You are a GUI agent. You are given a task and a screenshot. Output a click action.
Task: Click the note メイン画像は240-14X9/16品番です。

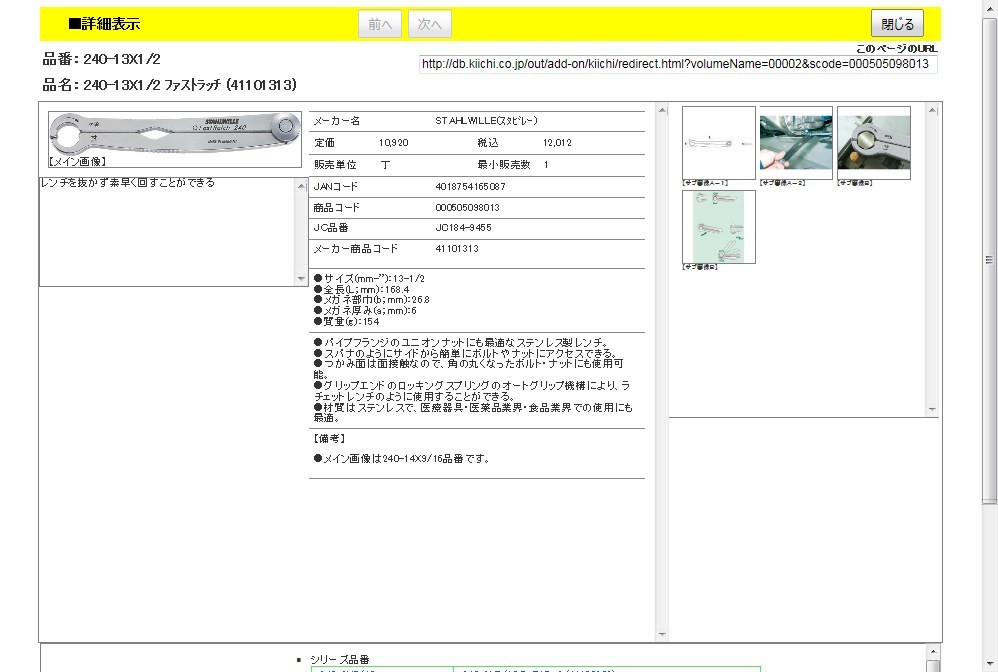pos(402,459)
